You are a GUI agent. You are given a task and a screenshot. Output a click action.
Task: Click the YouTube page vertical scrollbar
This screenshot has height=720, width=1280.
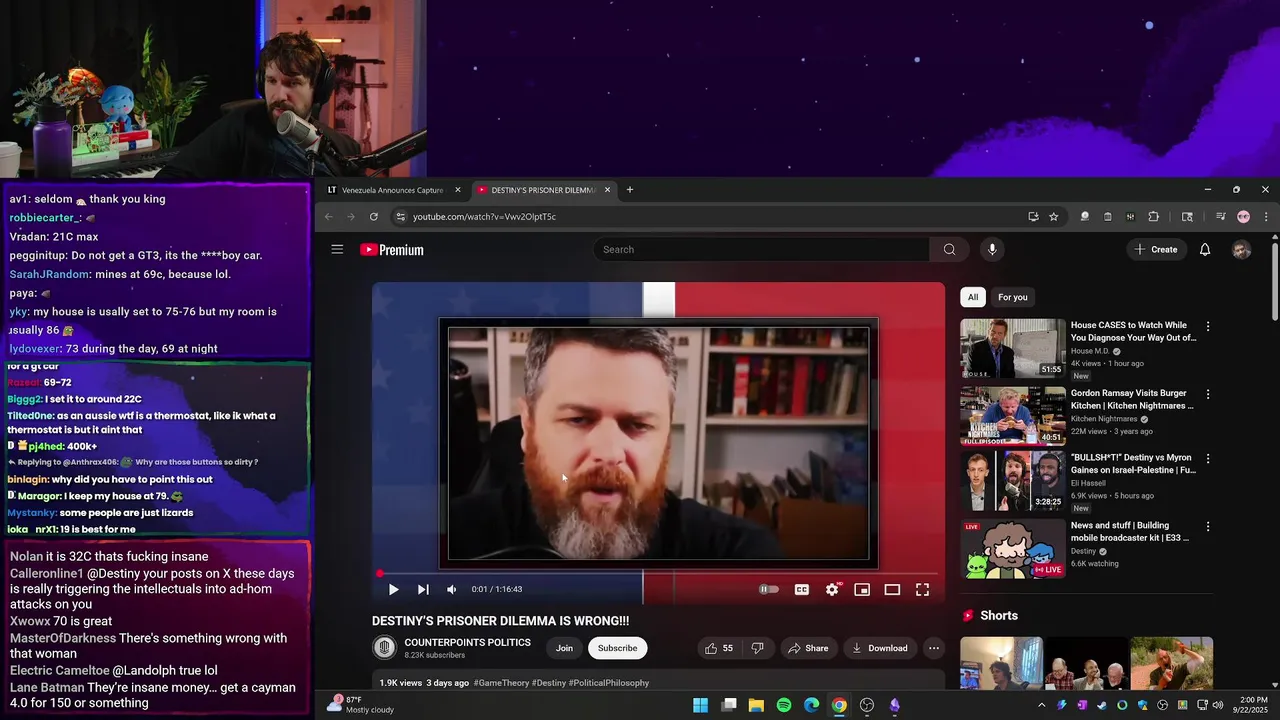[x=1274, y=280]
